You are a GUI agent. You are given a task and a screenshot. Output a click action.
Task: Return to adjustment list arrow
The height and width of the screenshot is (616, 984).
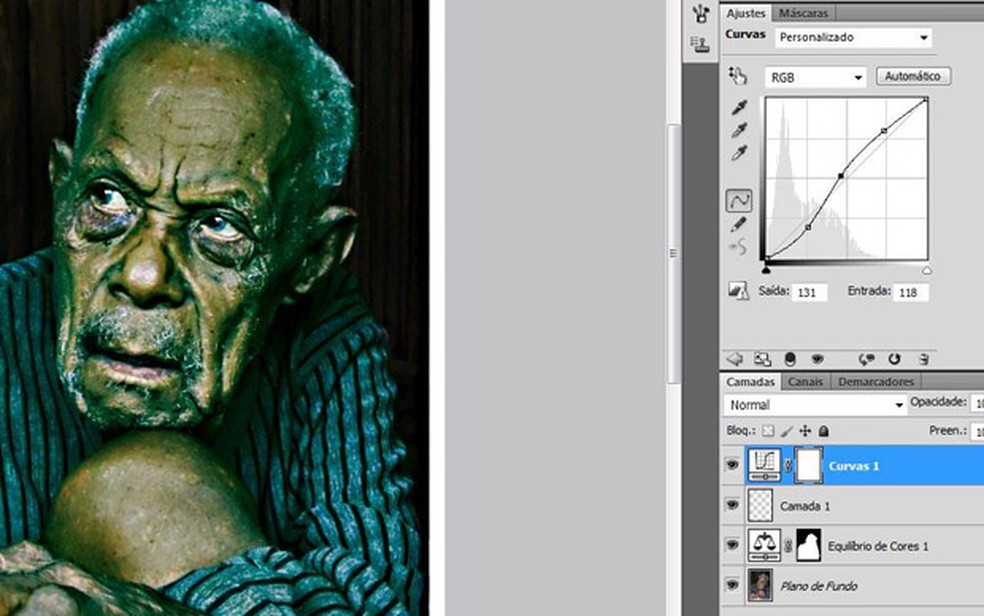click(734, 359)
